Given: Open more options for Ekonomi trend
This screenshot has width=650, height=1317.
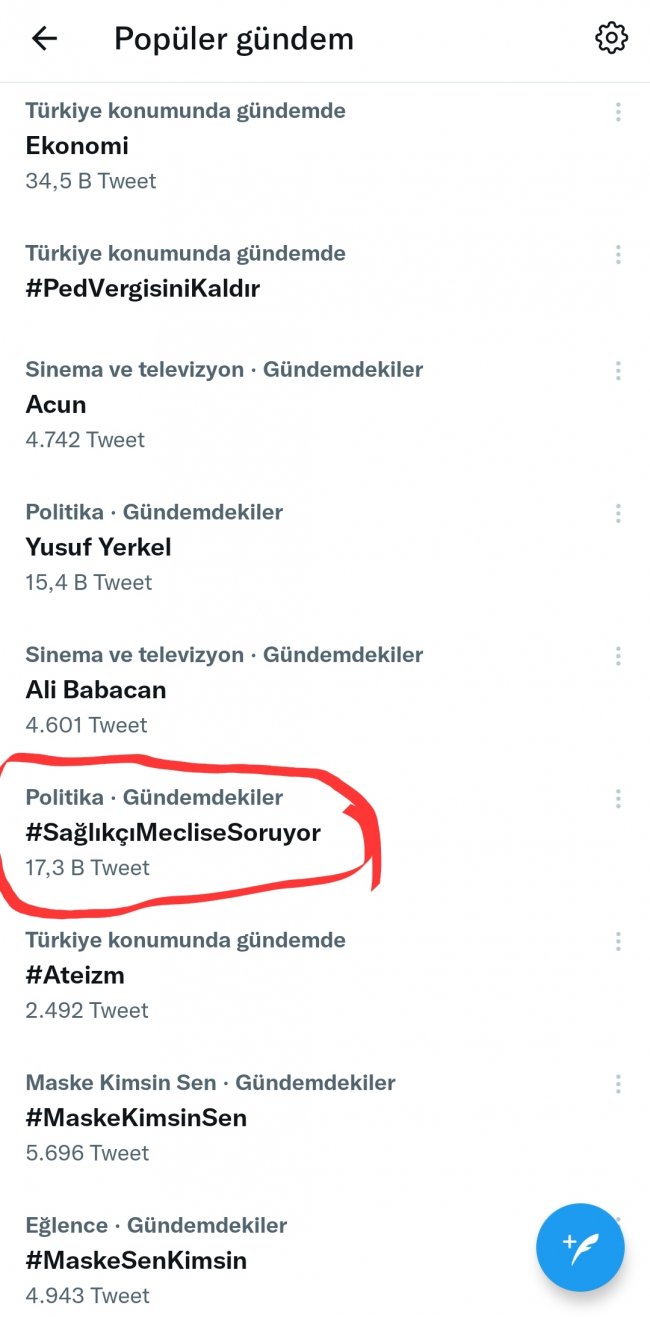Looking at the screenshot, I should 618,112.
